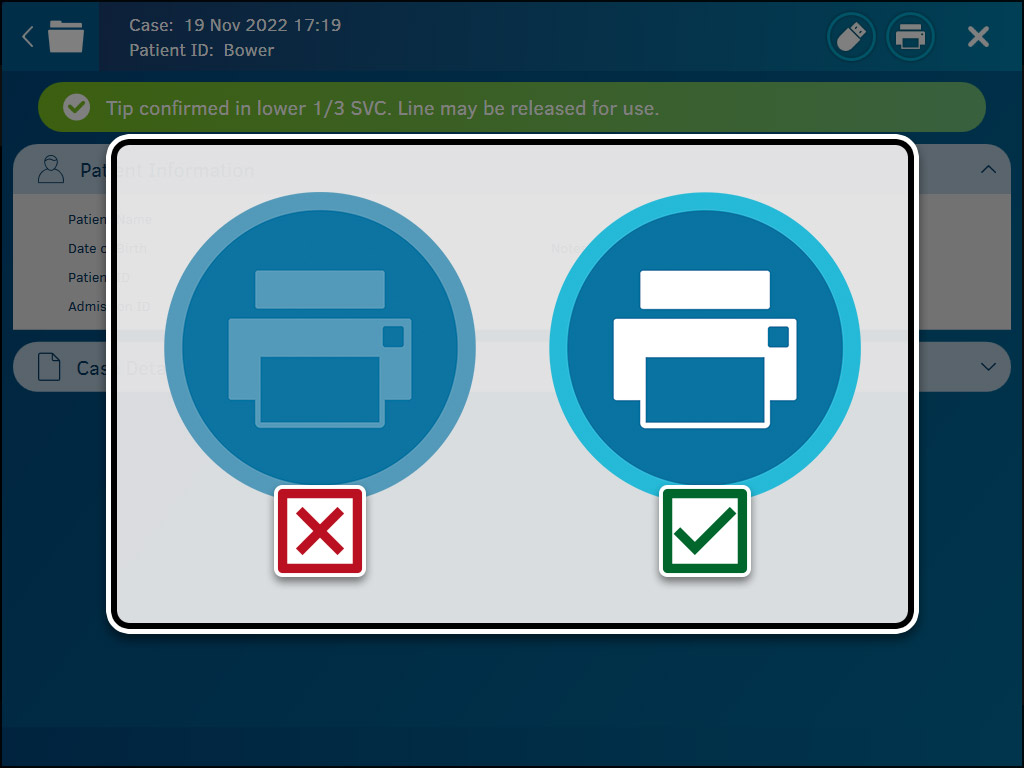Confirm printing with the green checkmark box
Viewport: 1024px width, 768px height.
pos(705,531)
